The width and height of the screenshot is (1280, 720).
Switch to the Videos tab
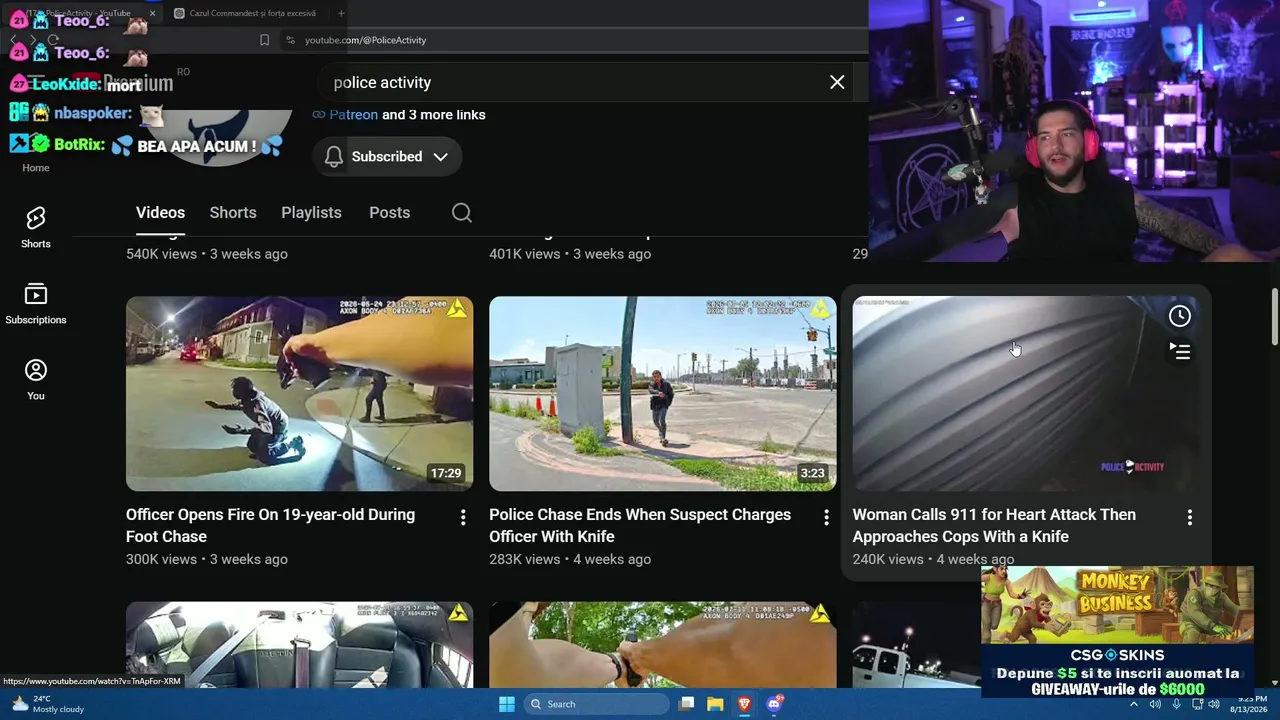(160, 212)
